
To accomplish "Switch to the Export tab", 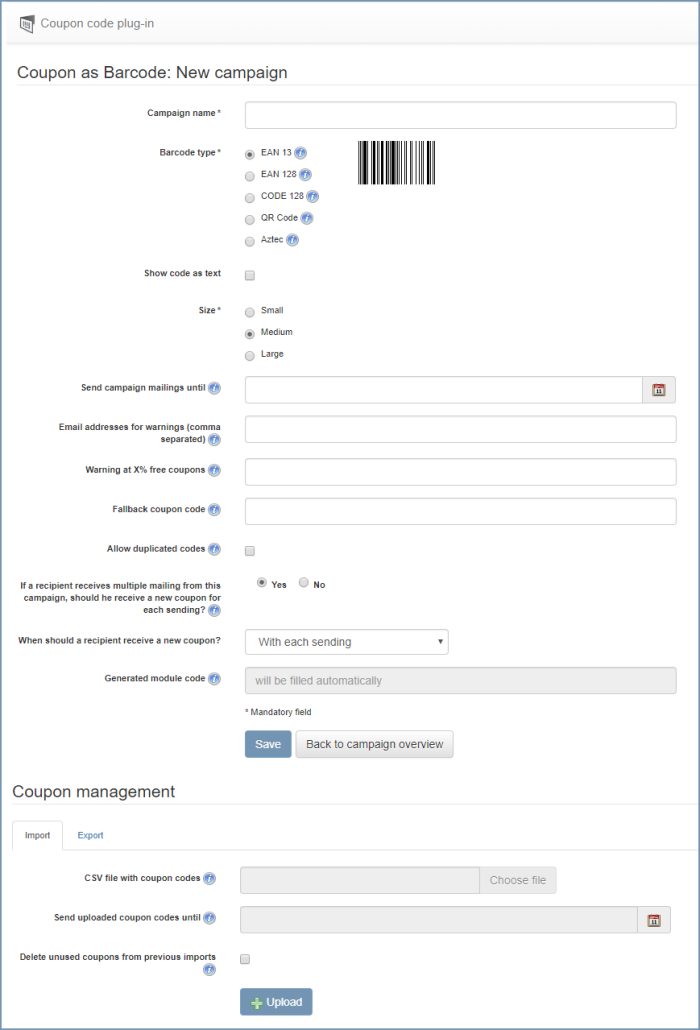I will coord(90,836).
